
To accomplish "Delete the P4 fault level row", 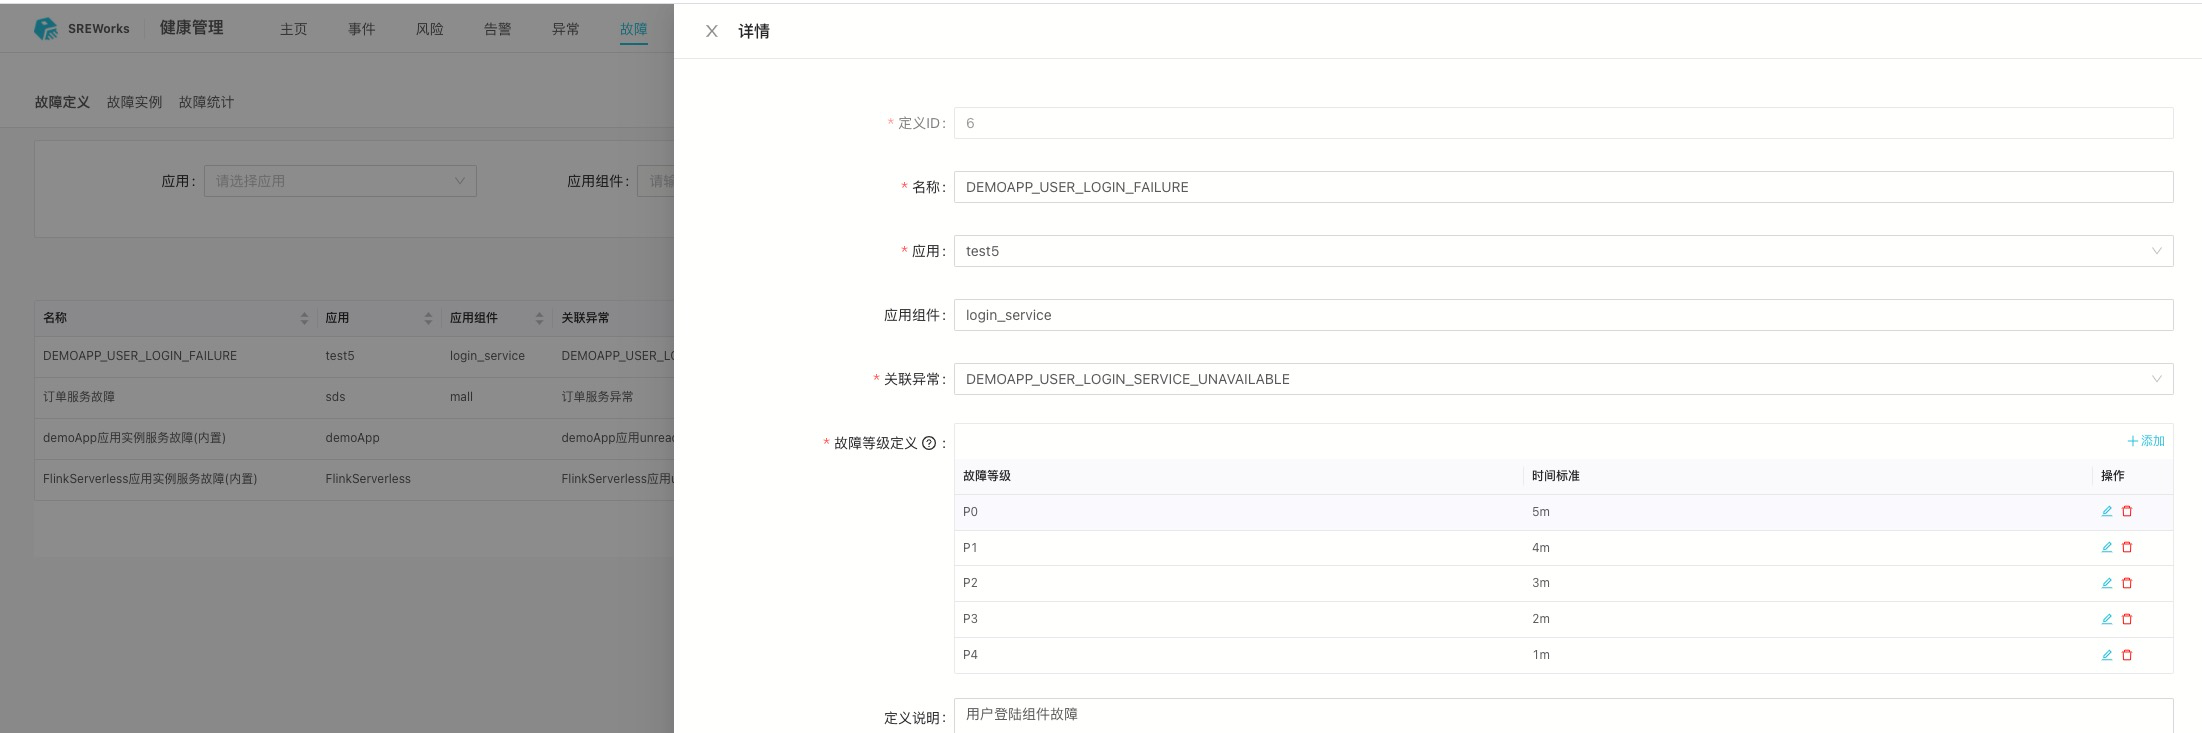I will tap(2127, 655).
